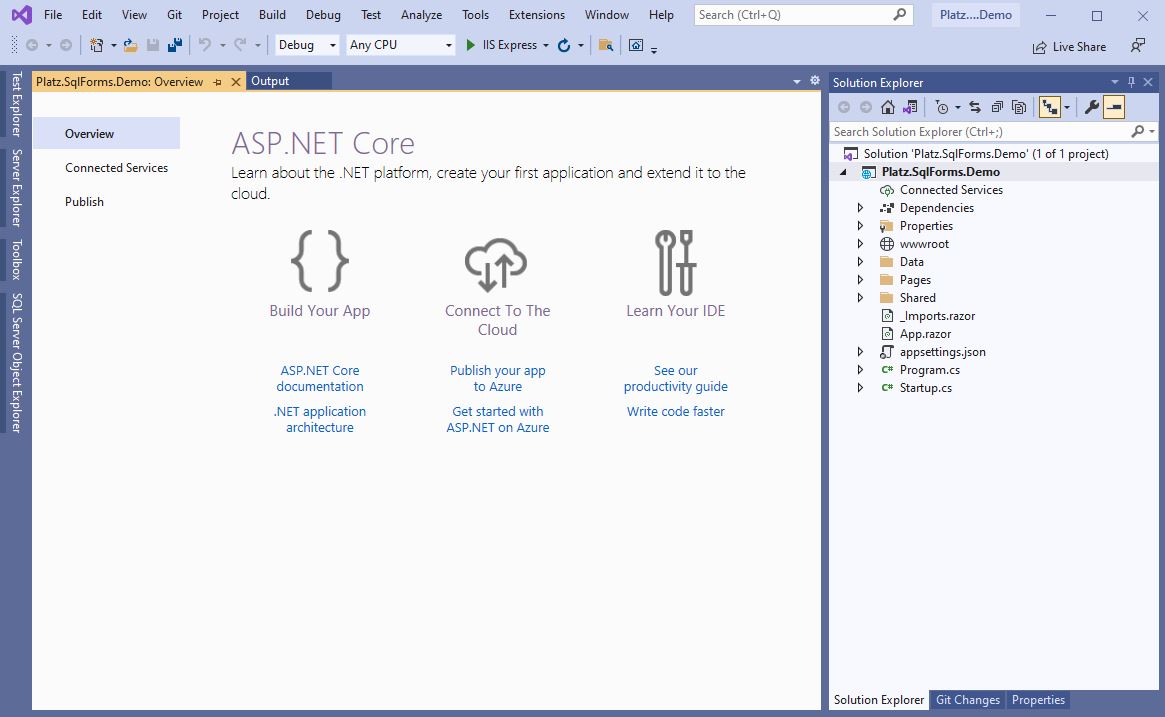
Task: Open .NET application architecture link
Action: pos(319,419)
